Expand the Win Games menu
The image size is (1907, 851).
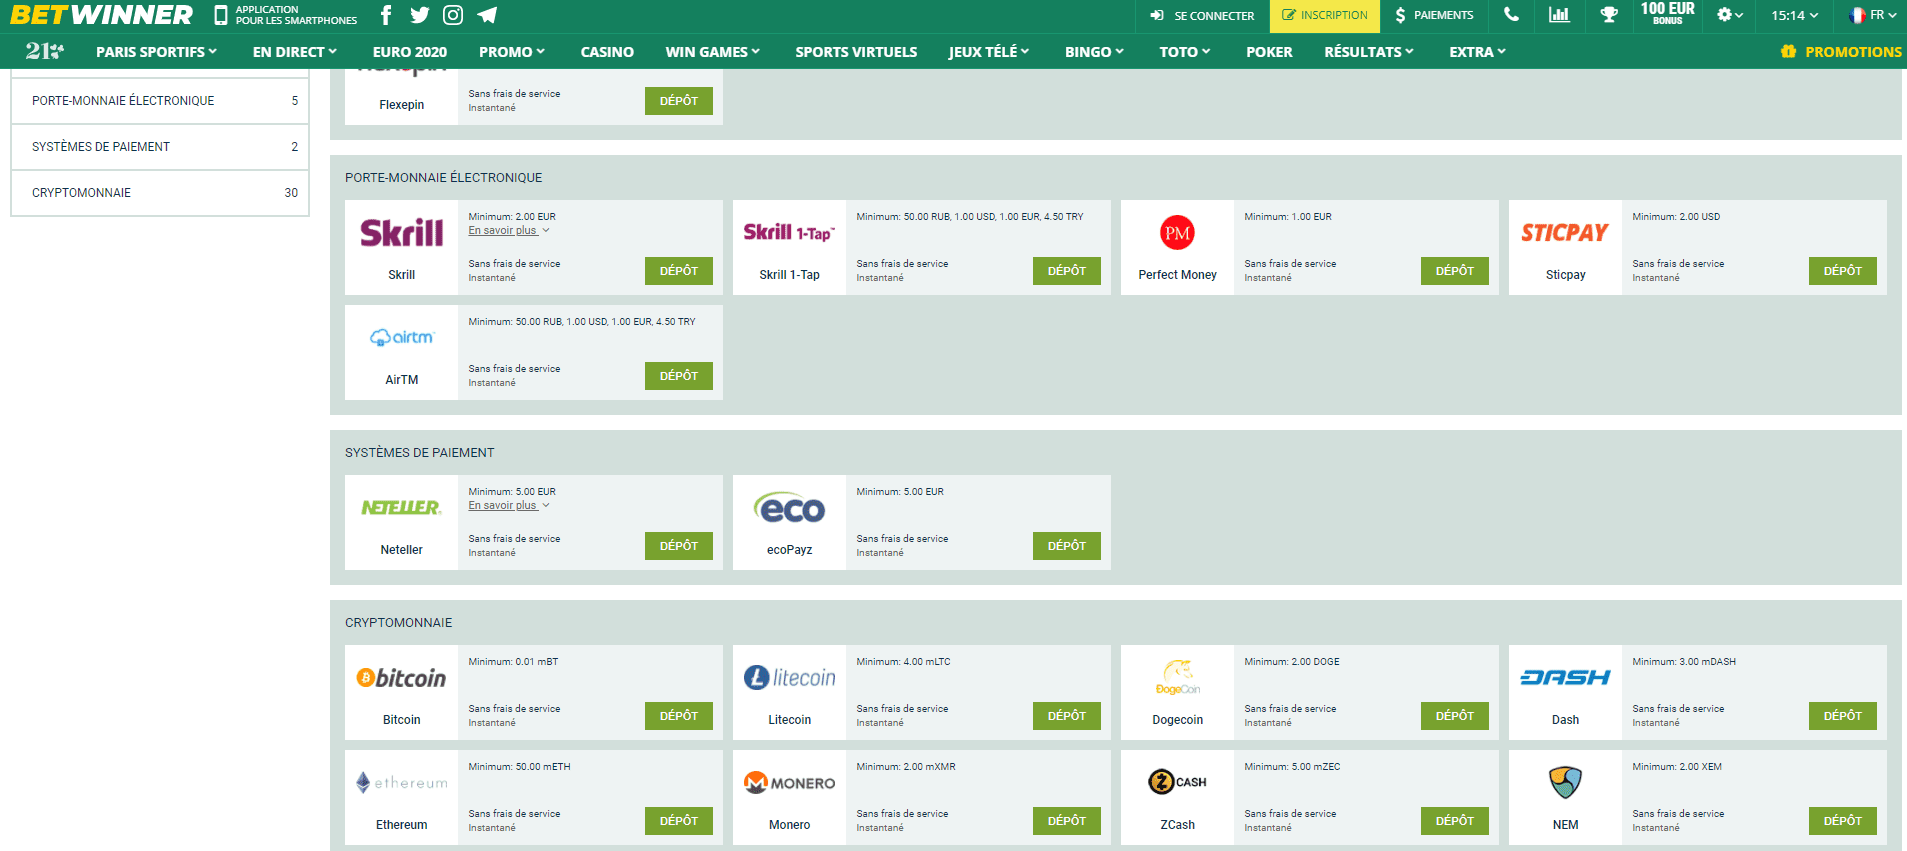click(713, 52)
